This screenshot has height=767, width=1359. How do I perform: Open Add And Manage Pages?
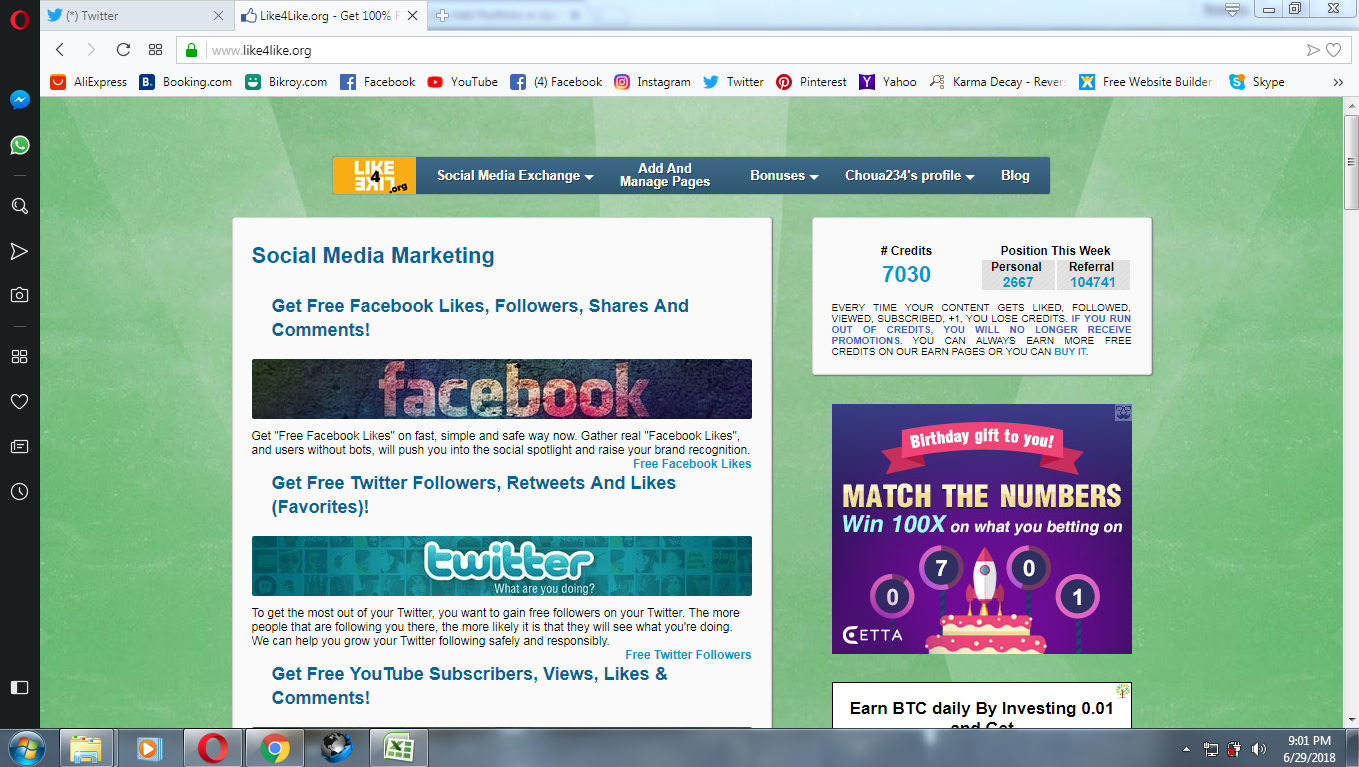[665, 175]
